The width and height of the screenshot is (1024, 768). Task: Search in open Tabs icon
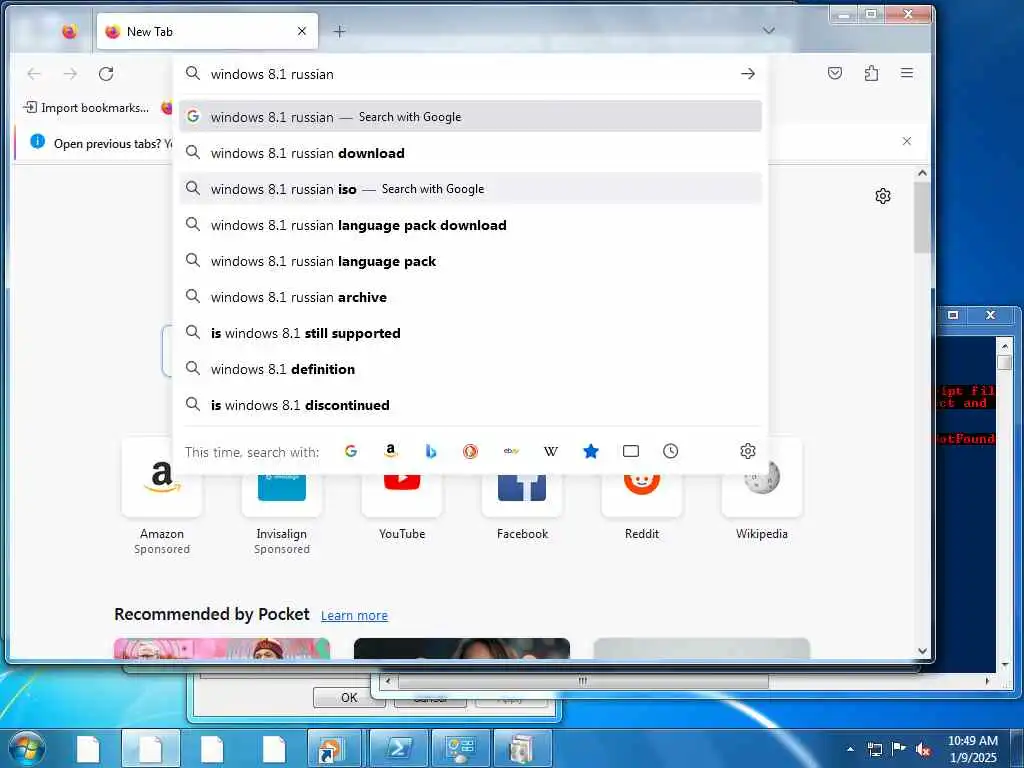631,451
